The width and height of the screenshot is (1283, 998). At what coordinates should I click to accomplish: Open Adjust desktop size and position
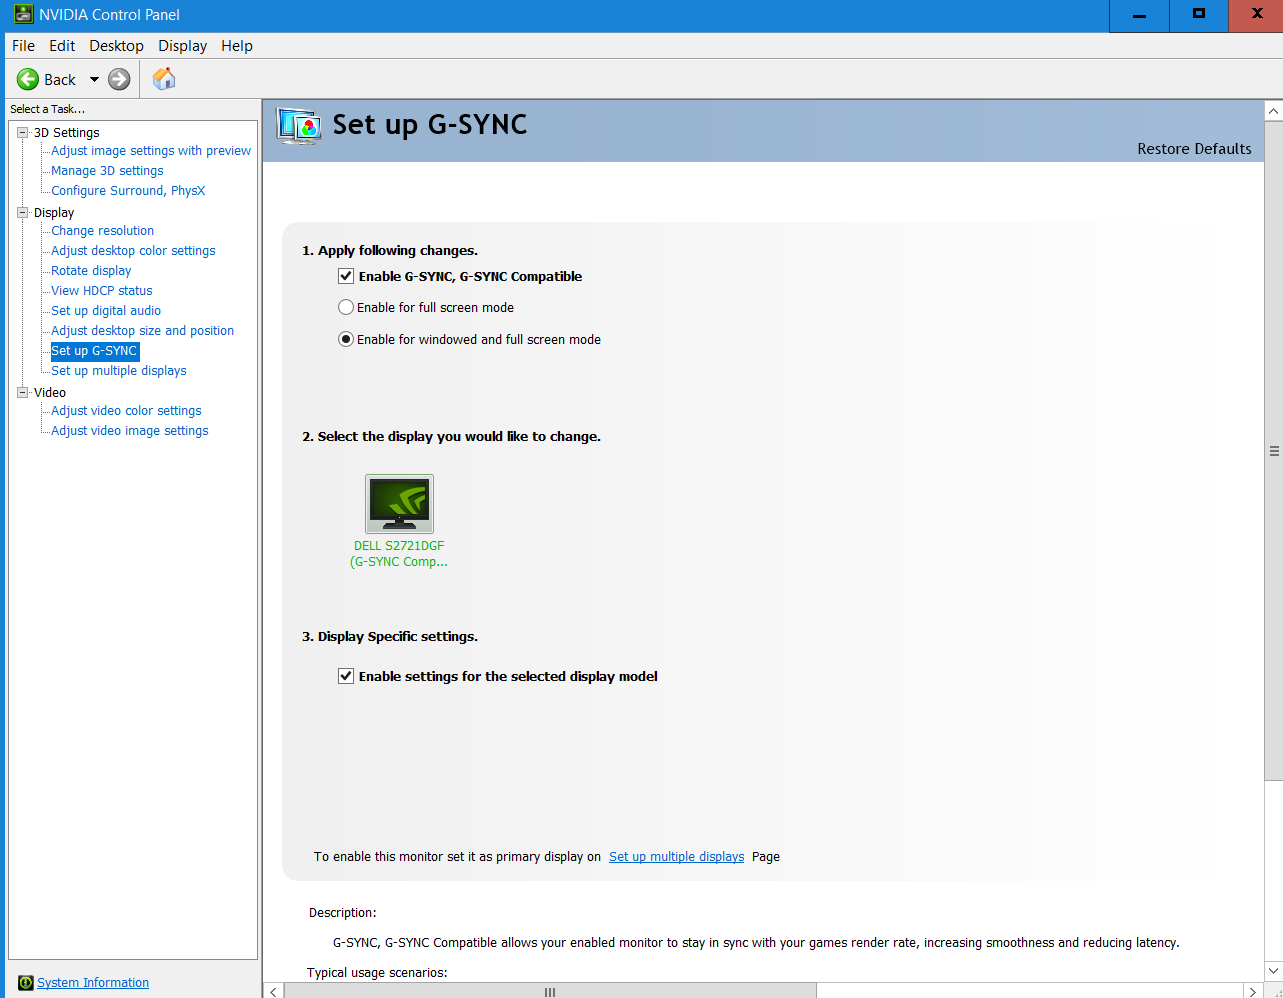click(143, 331)
